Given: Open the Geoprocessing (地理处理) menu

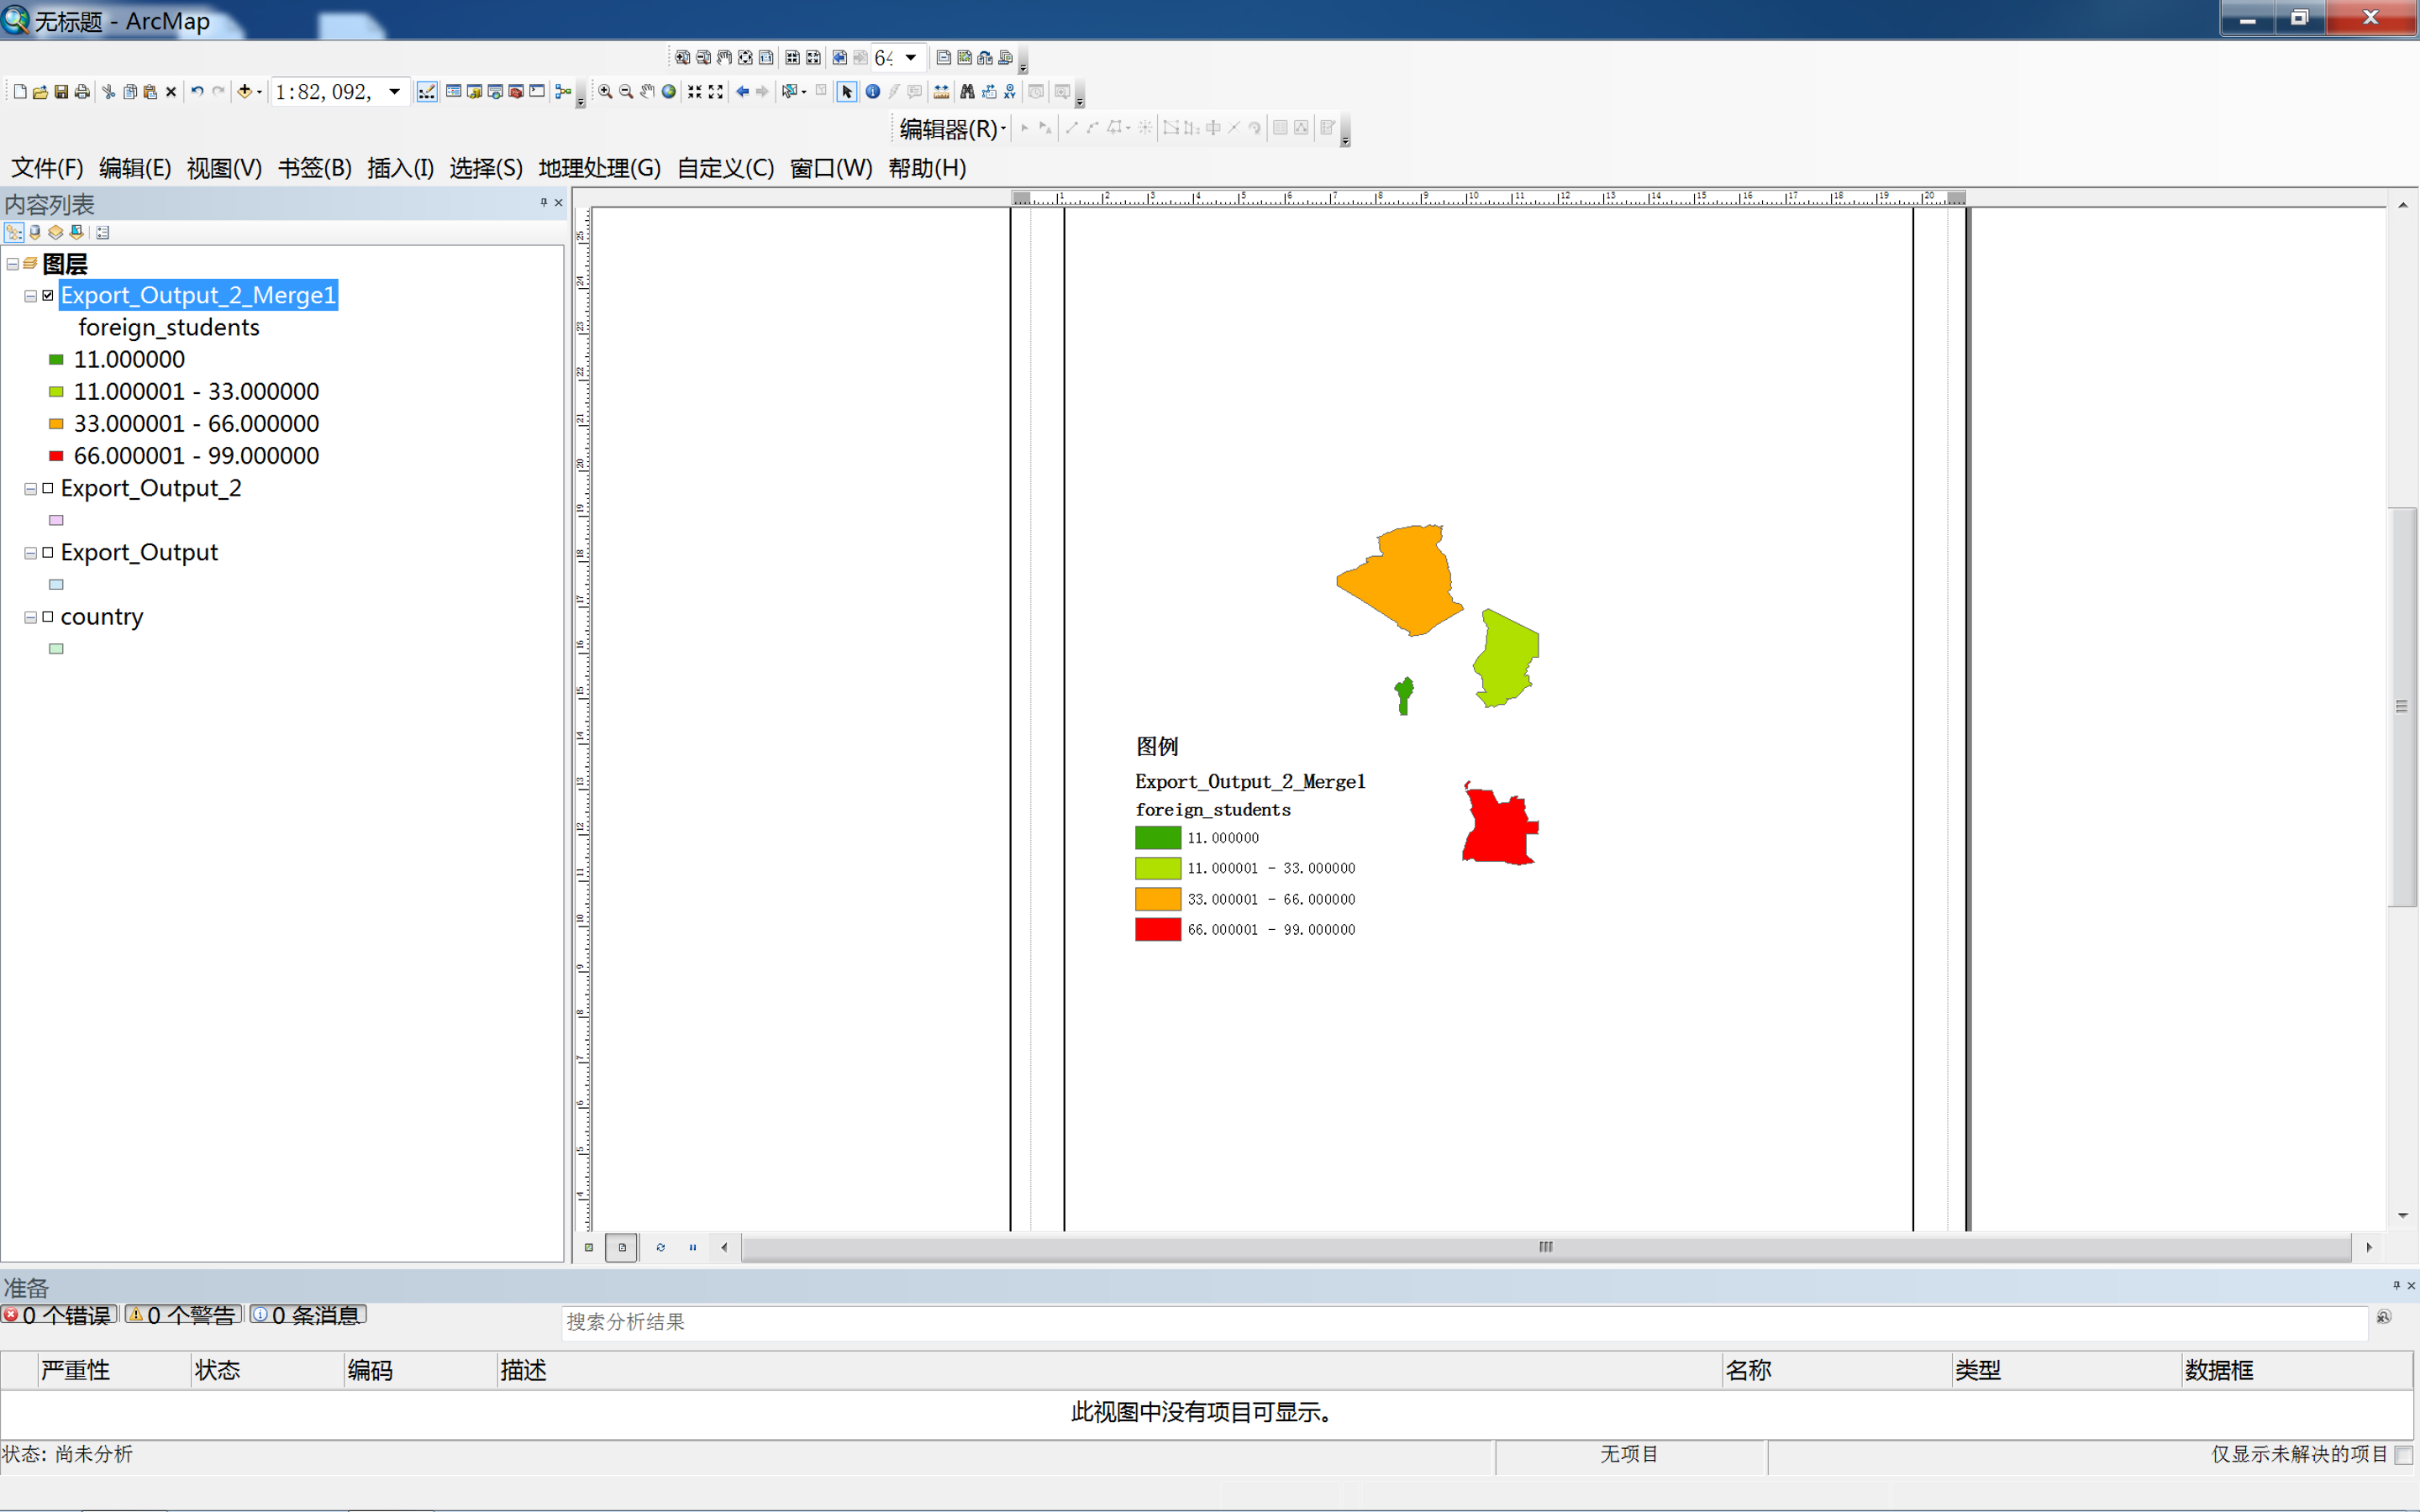Looking at the screenshot, I should pyautogui.click(x=599, y=168).
